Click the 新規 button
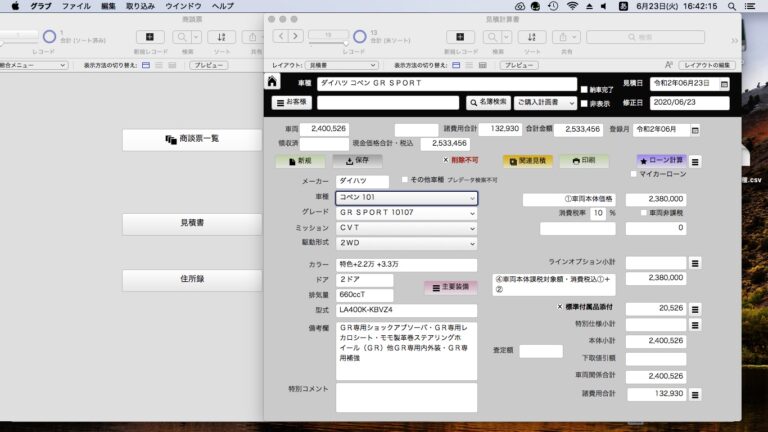Viewport: 768px width, 432px height. click(300, 161)
